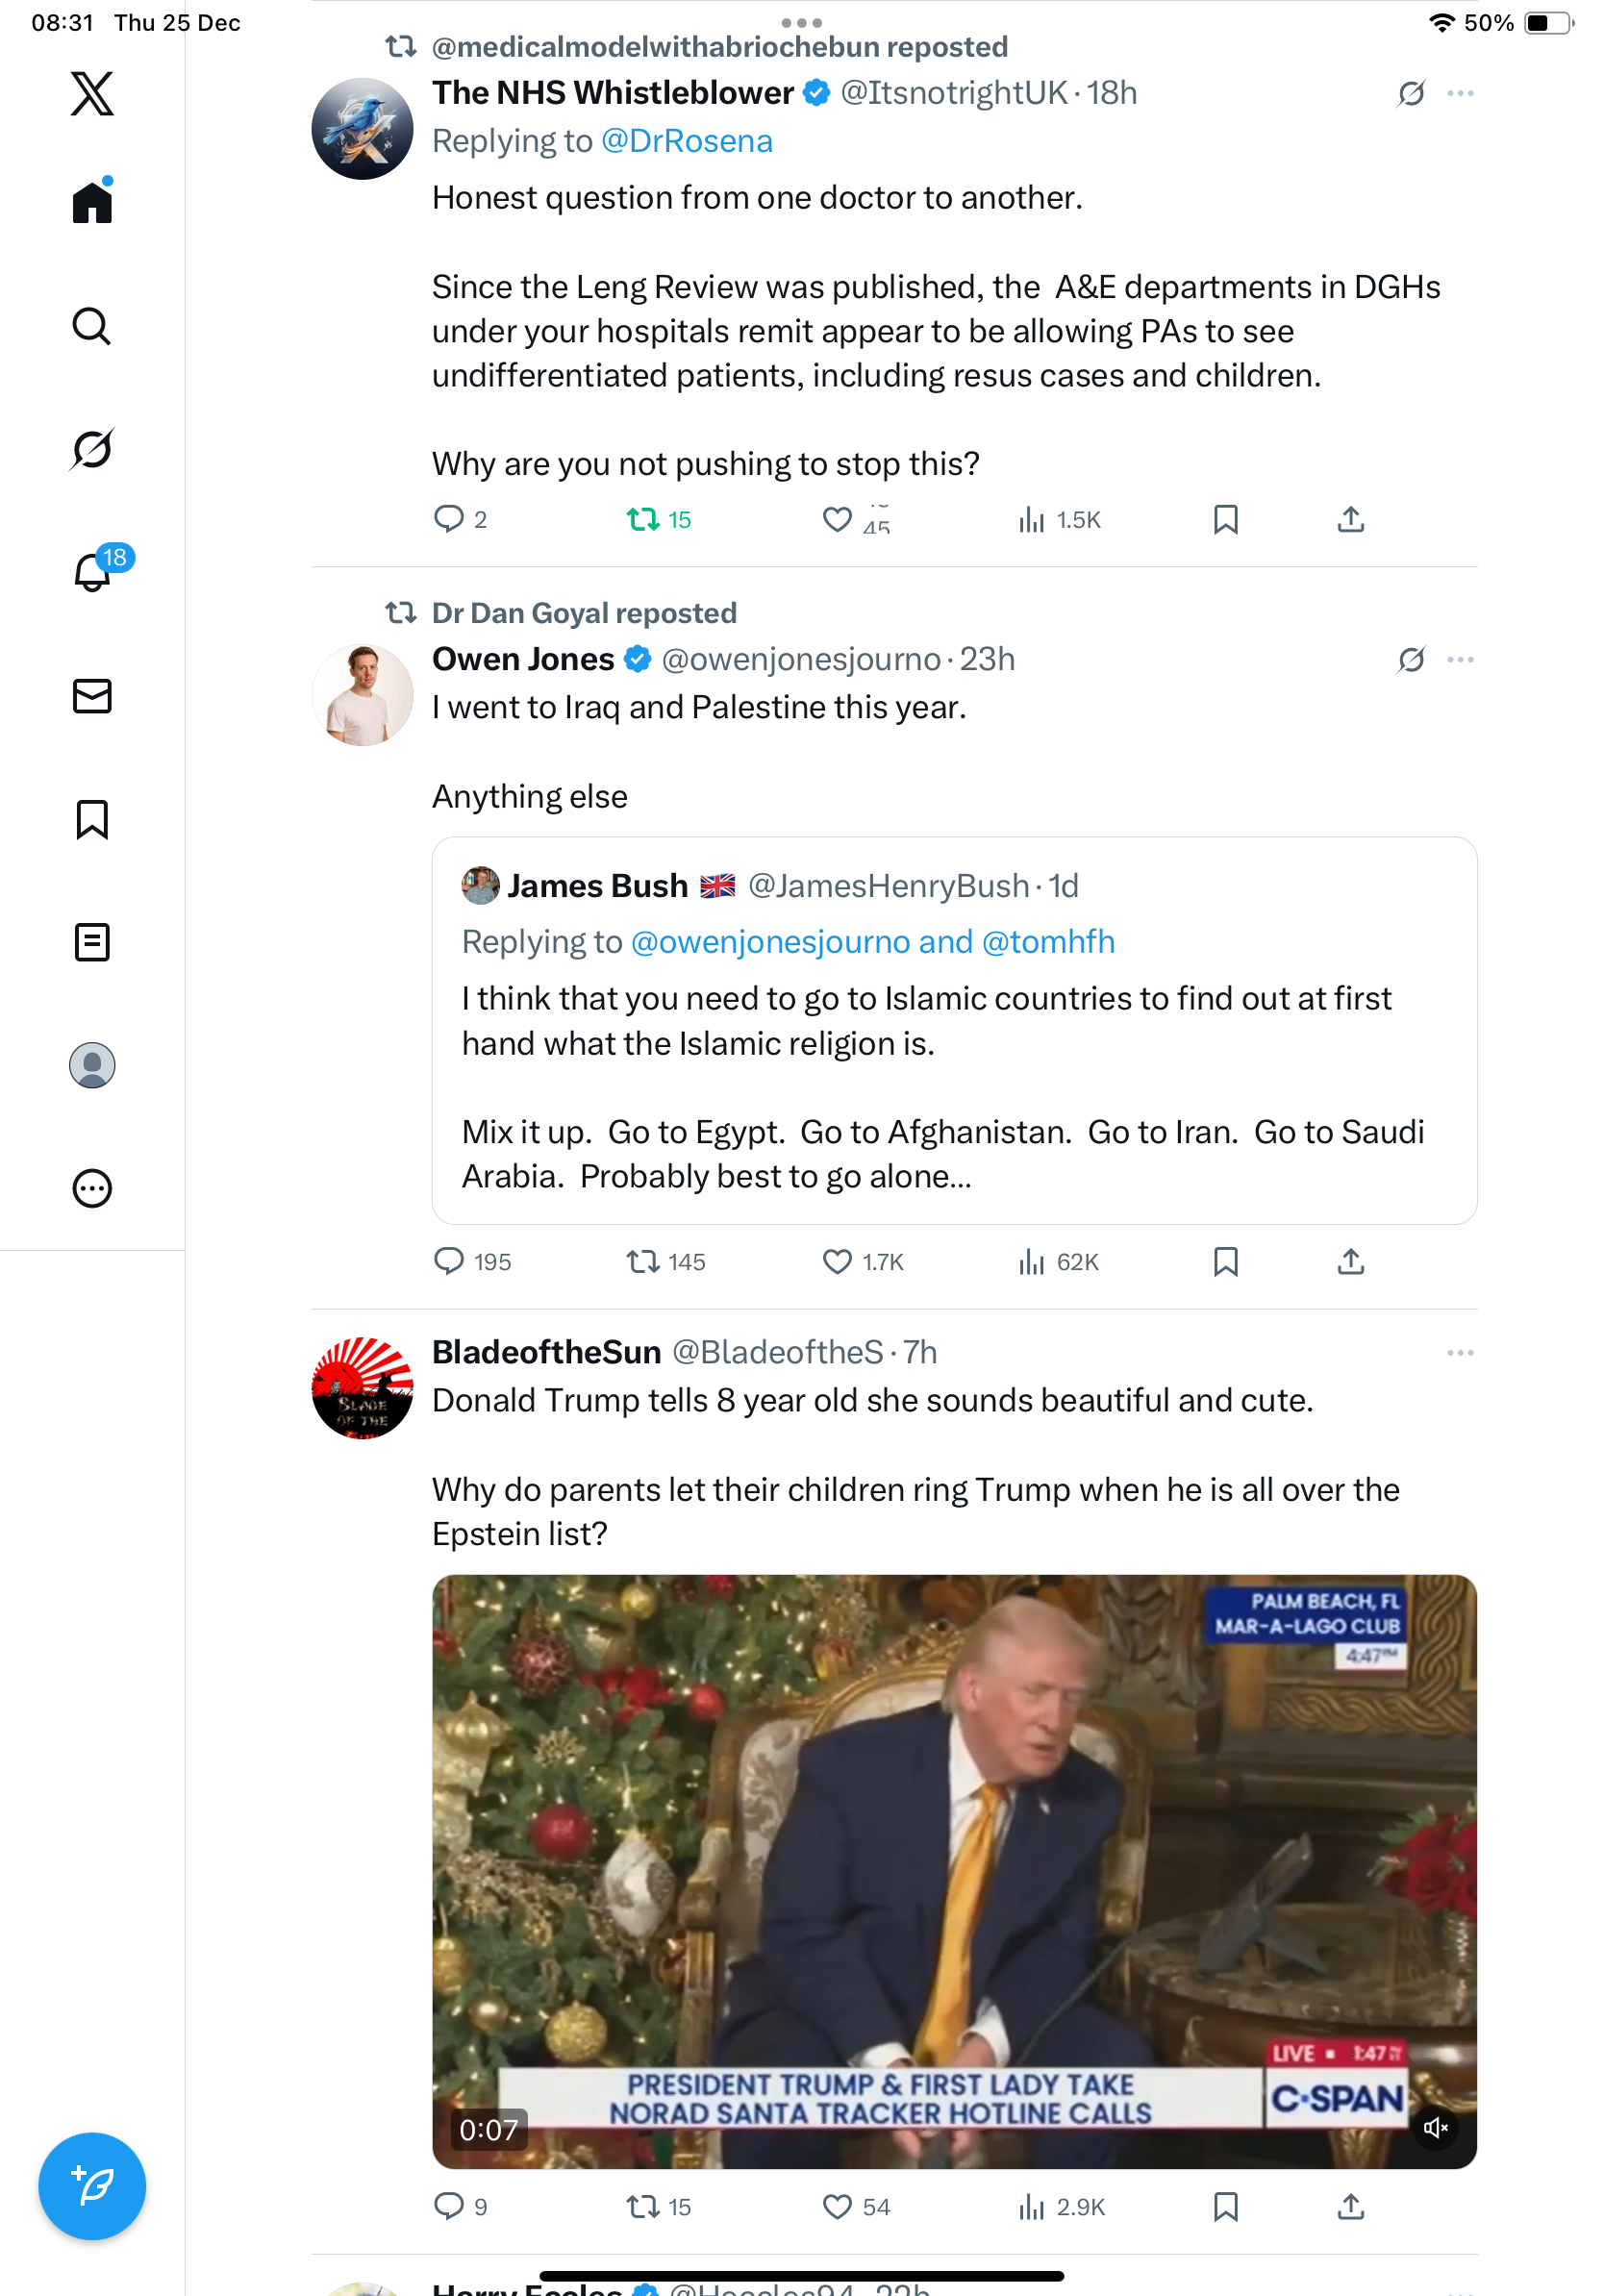Open Messages envelope in sidebar
Viewport: 1604px width, 2296px height.
(x=92, y=696)
